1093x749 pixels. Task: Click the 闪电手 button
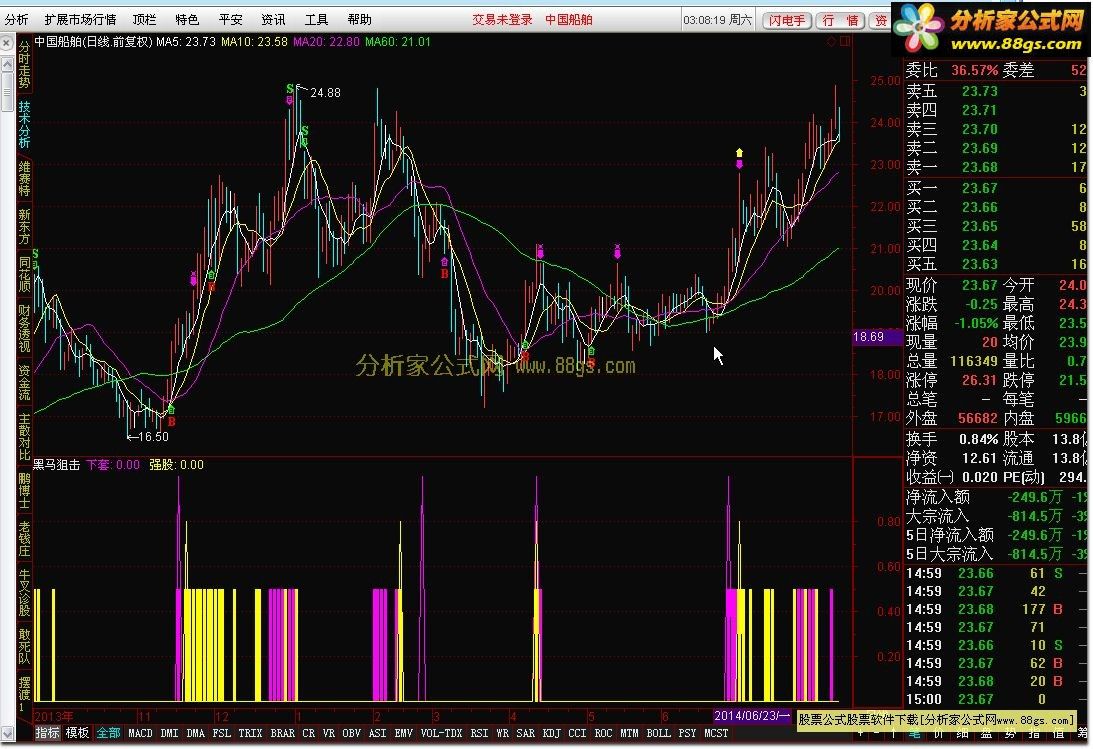tap(787, 20)
